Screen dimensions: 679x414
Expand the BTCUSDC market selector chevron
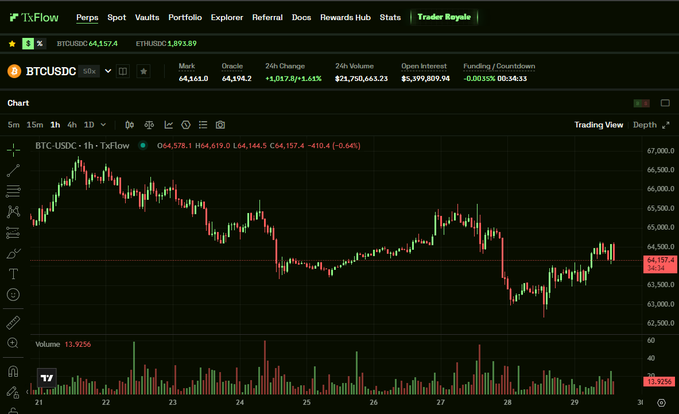[x=108, y=71]
